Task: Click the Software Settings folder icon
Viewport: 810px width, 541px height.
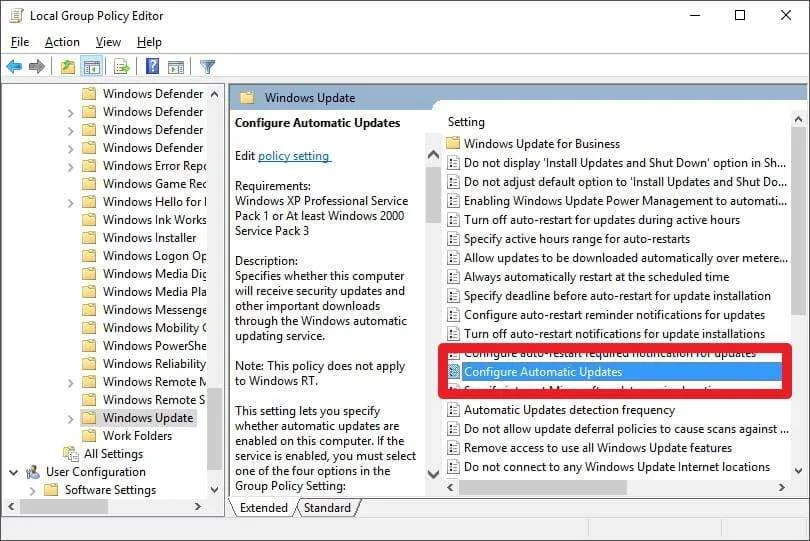Action: (x=51, y=490)
